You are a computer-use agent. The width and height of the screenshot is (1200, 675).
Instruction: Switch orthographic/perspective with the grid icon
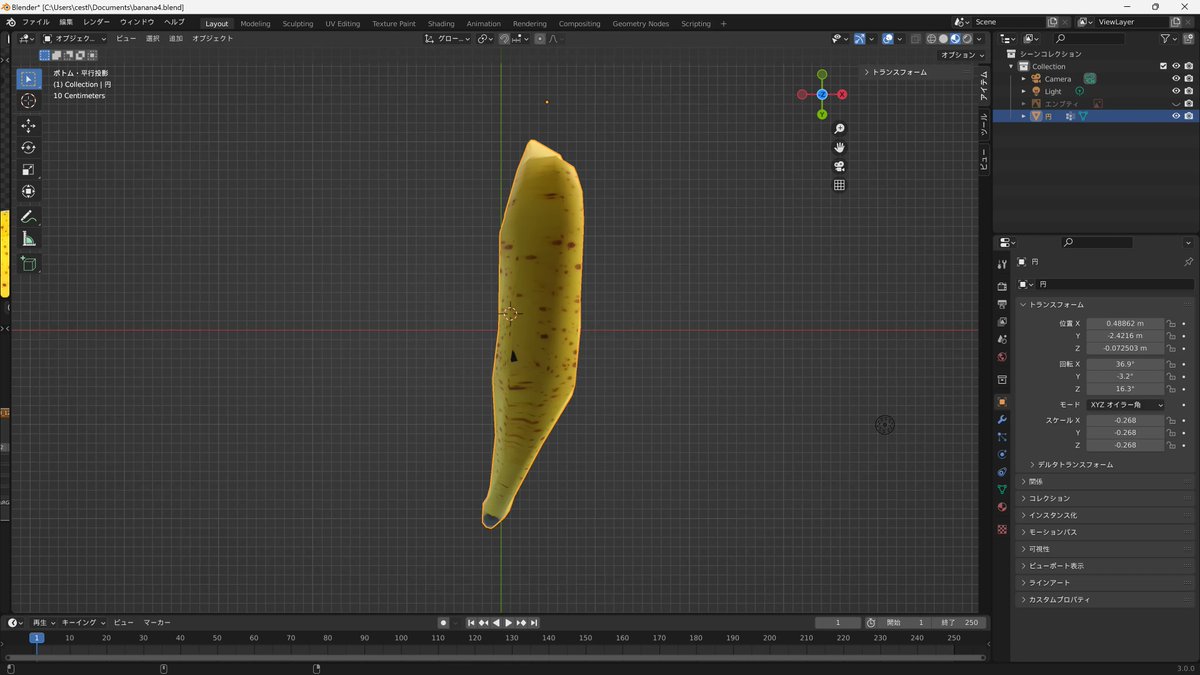[x=839, y=185]
